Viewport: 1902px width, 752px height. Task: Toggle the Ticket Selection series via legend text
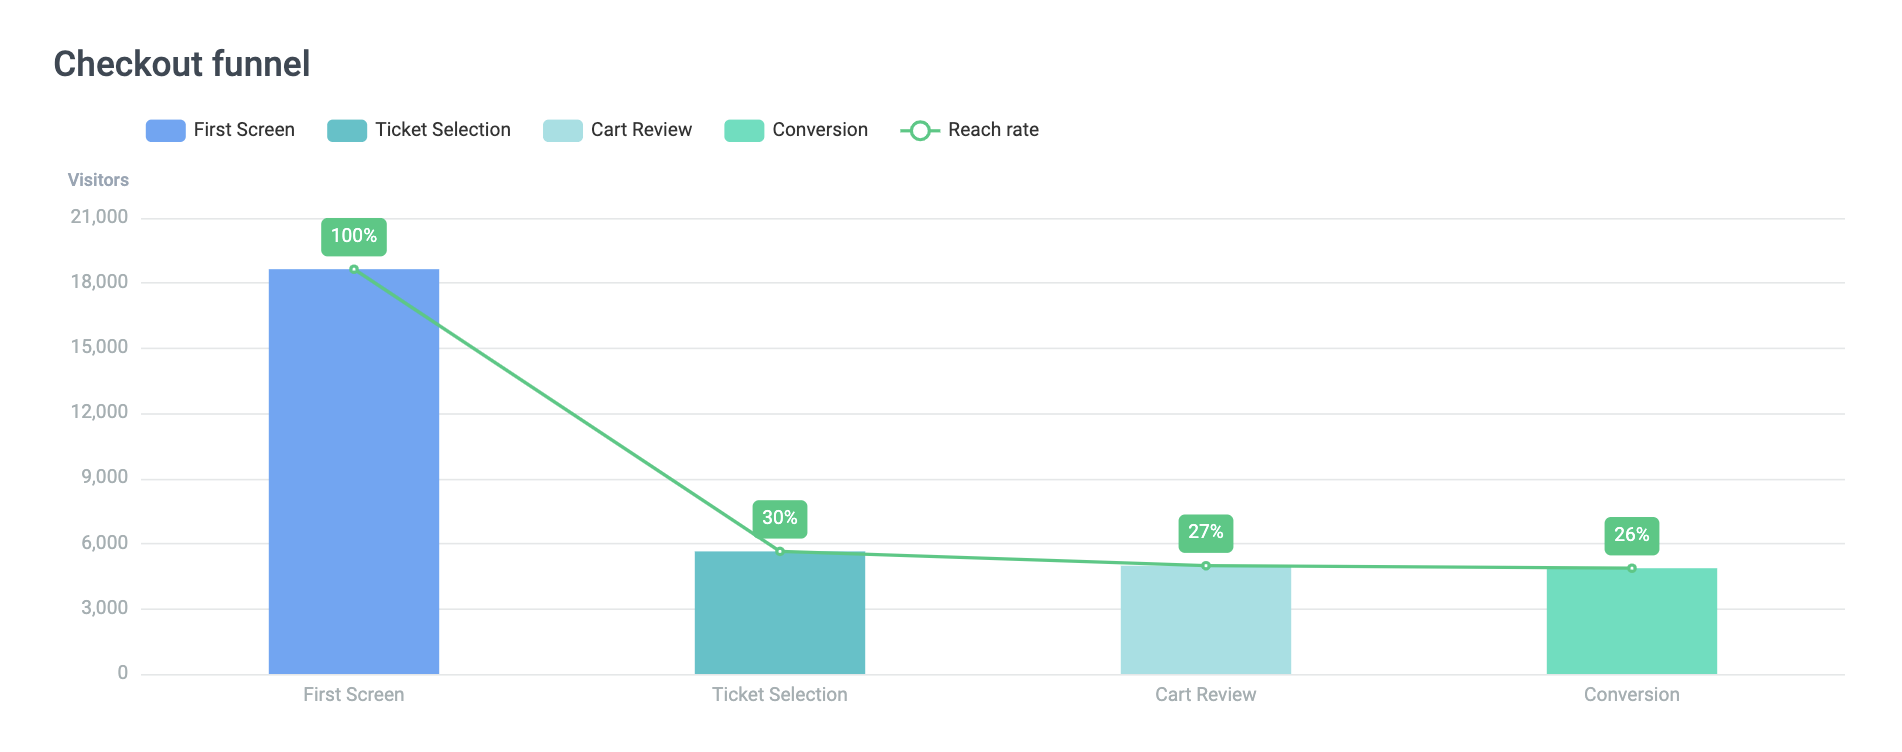(x=443, y=130)
